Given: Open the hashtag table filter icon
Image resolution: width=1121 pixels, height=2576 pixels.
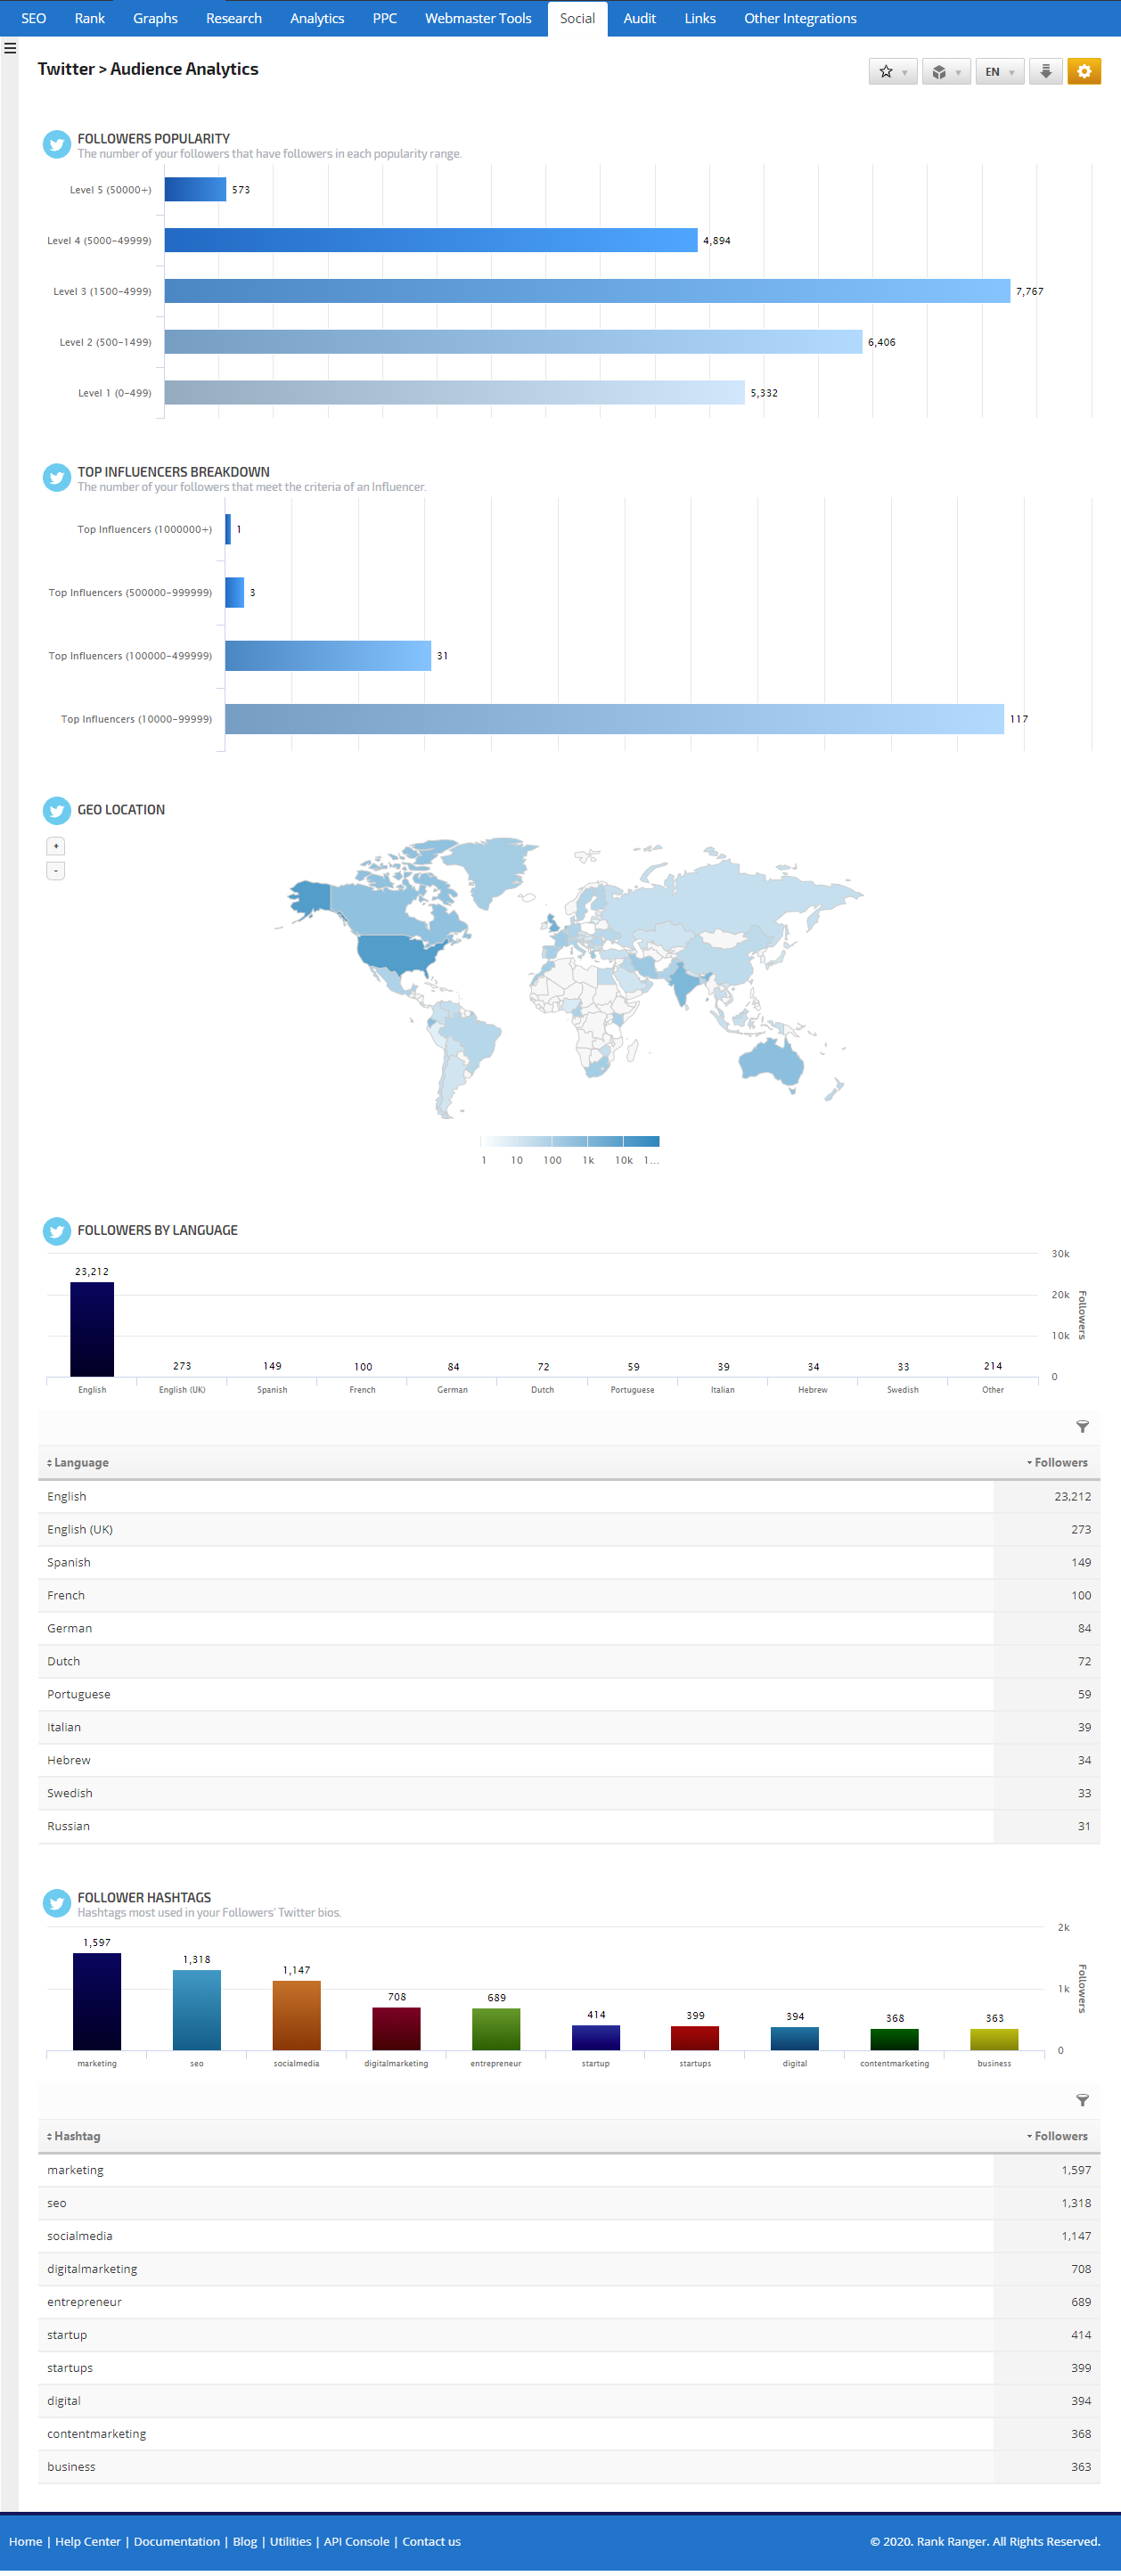Looking at the screenshot, I should tap(1082, 2100).
